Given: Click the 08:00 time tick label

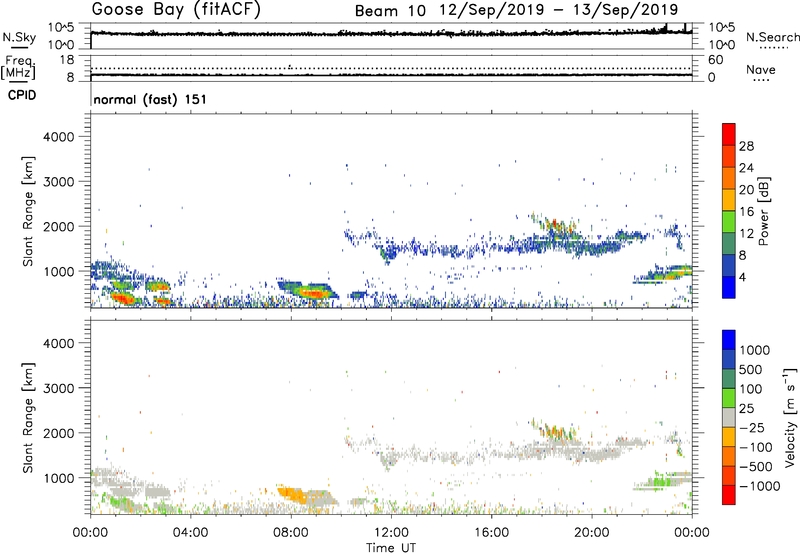Looking at the screenshot, I should [290, 533].
